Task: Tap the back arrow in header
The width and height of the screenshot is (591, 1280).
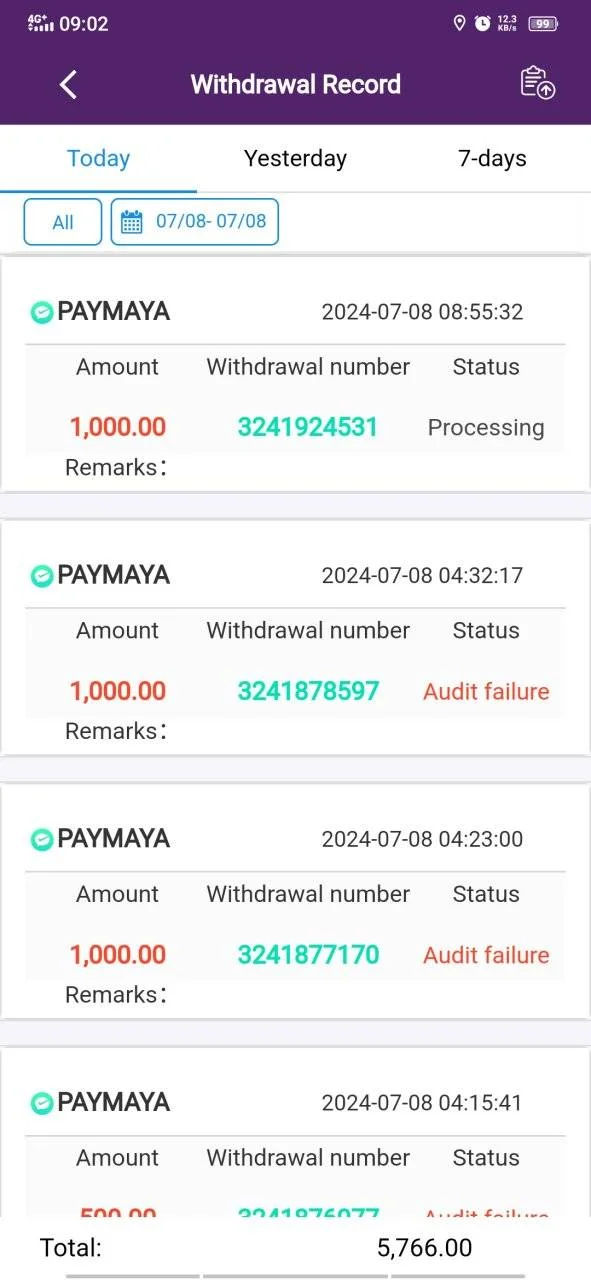Action: (68, 84)
